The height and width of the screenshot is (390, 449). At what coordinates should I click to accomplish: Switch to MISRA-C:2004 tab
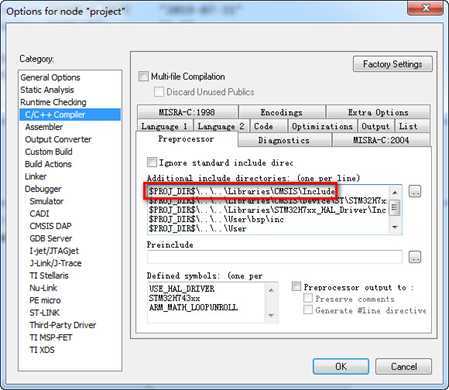coord(381,140)
